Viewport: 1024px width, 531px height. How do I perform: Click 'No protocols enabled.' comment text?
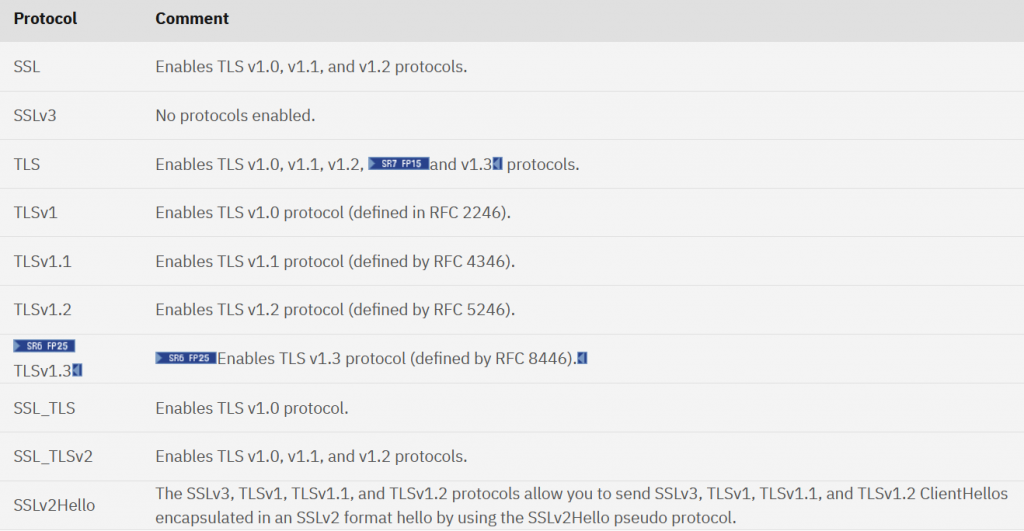coord(235,116)
